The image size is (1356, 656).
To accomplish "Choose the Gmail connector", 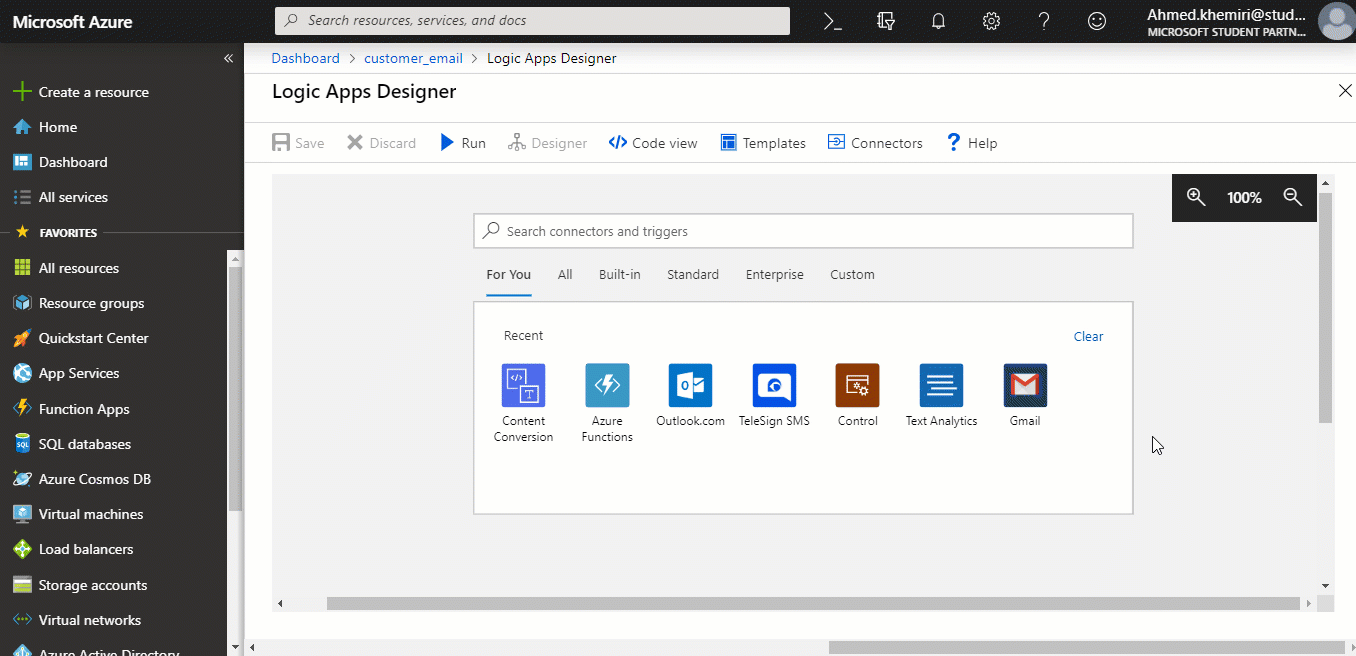I will point(1025,385).
